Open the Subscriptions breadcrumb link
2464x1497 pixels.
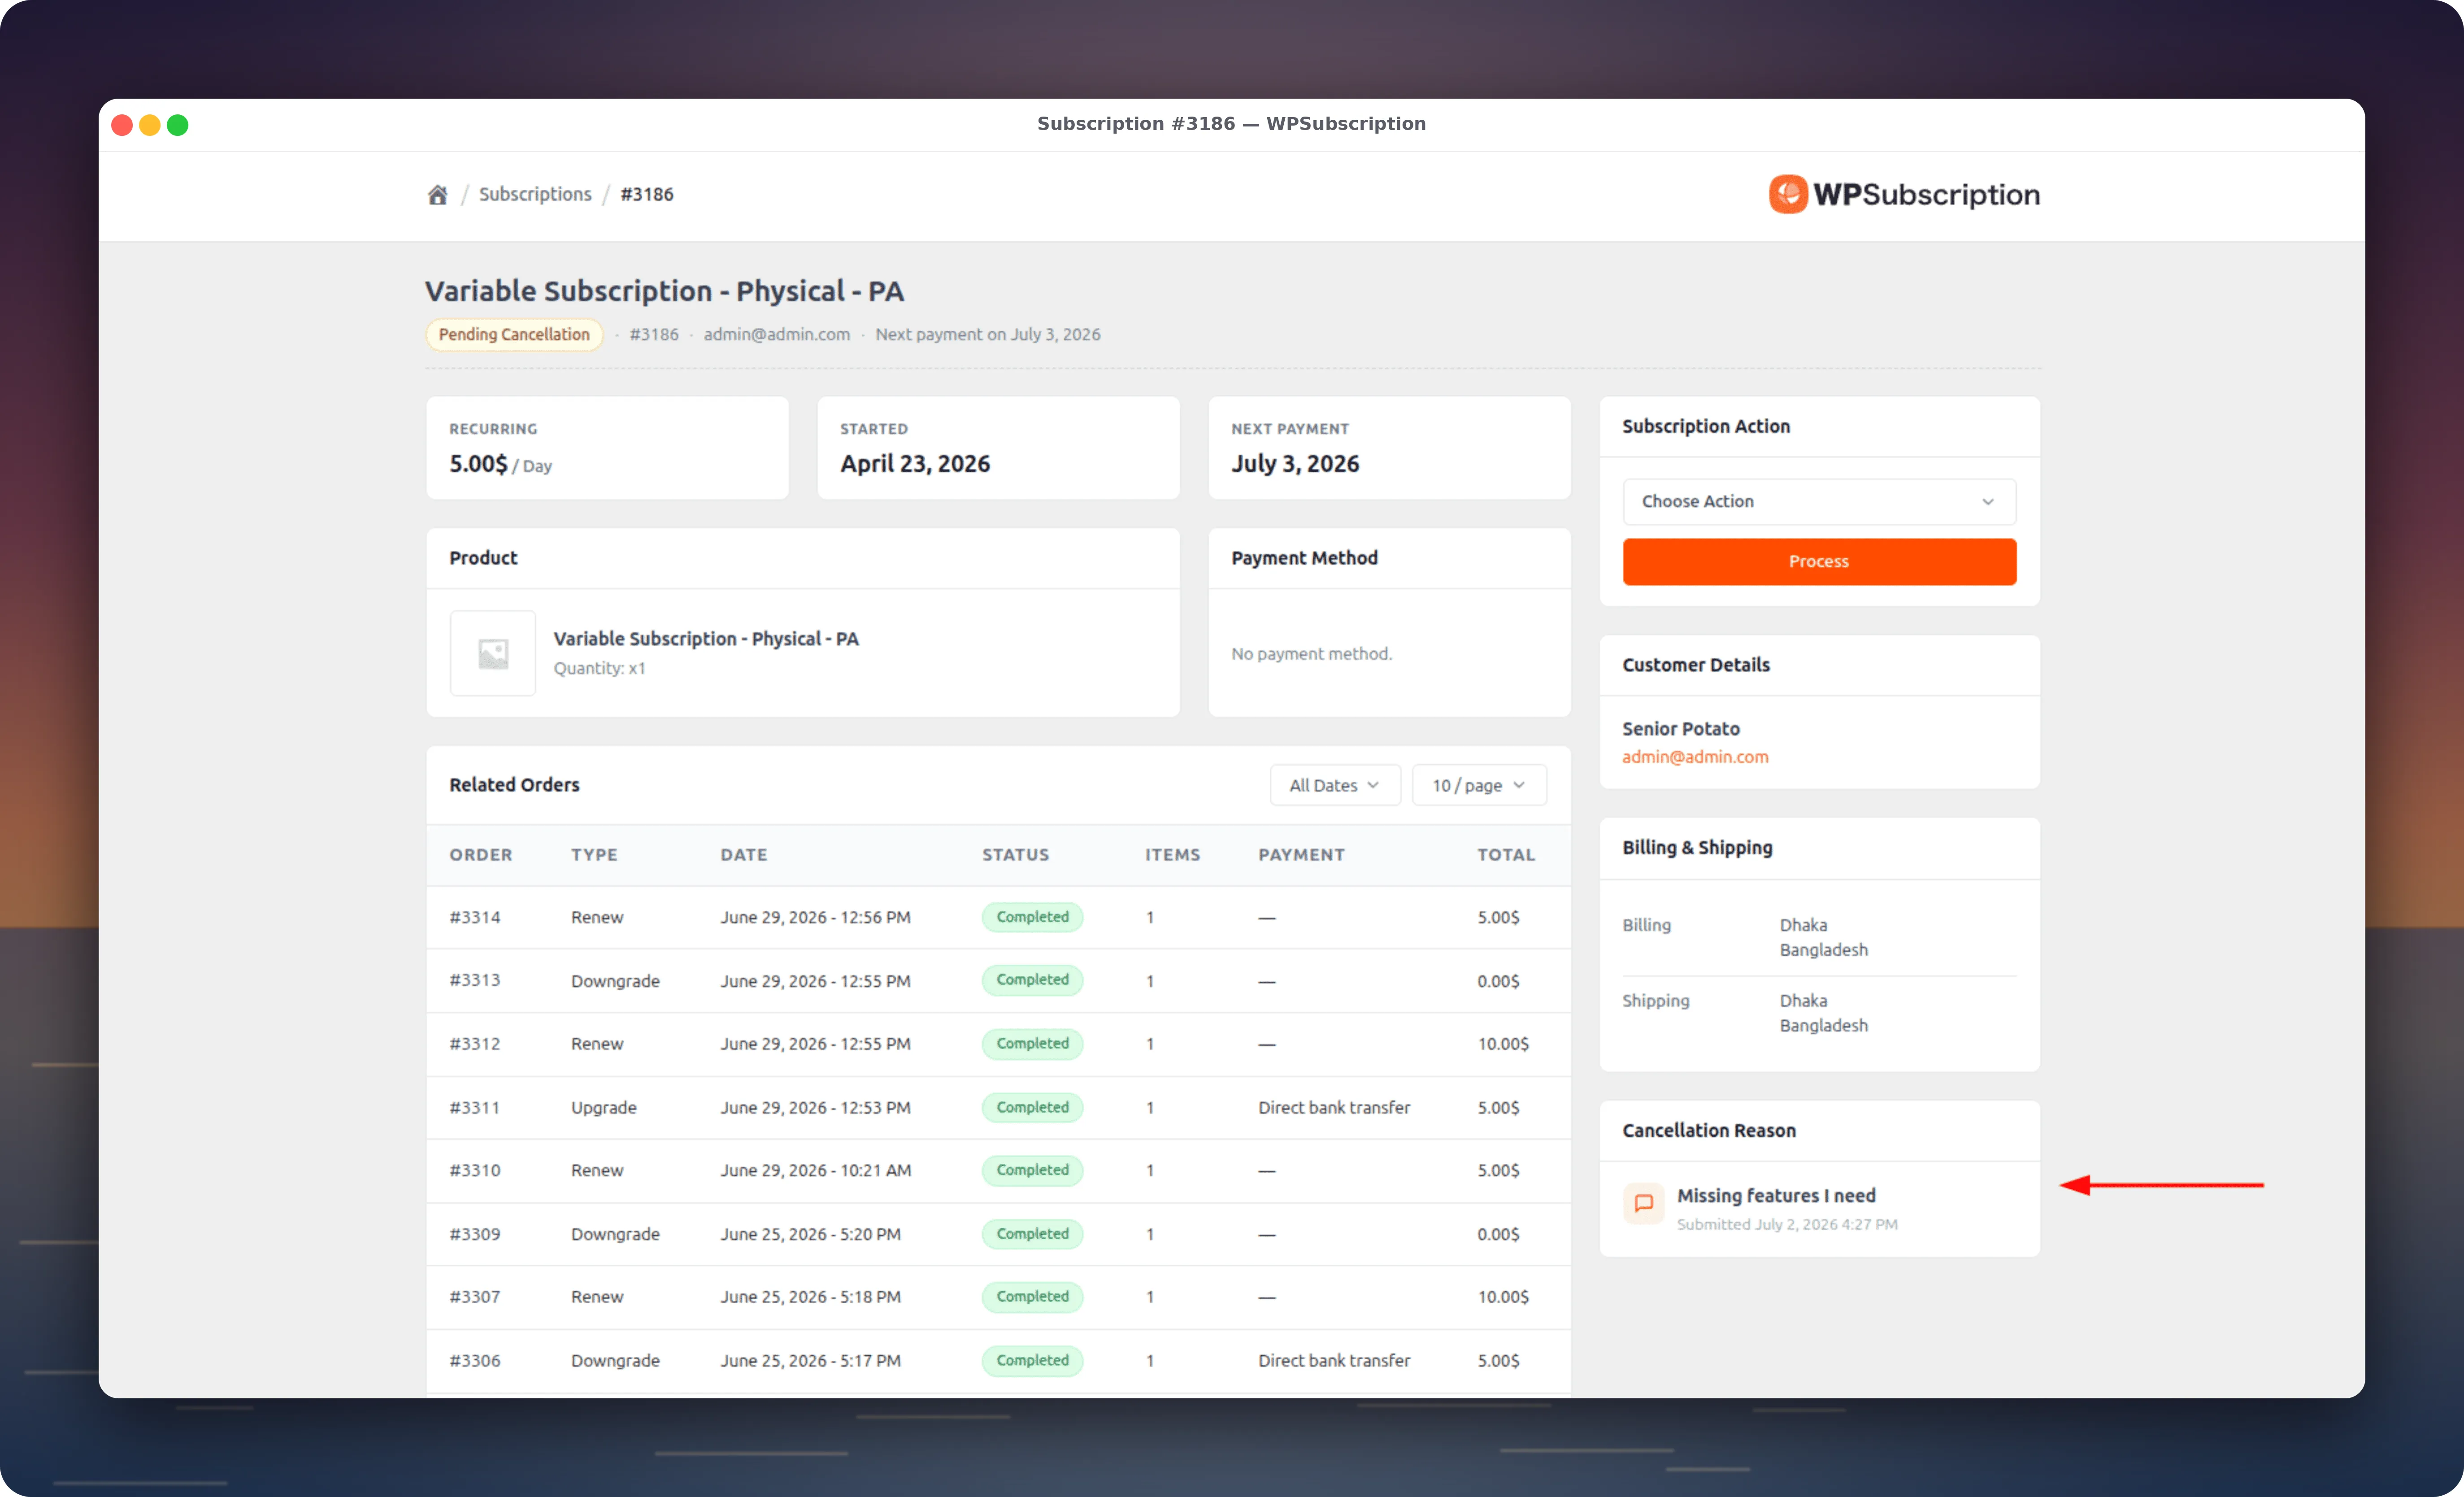[535, 194]
